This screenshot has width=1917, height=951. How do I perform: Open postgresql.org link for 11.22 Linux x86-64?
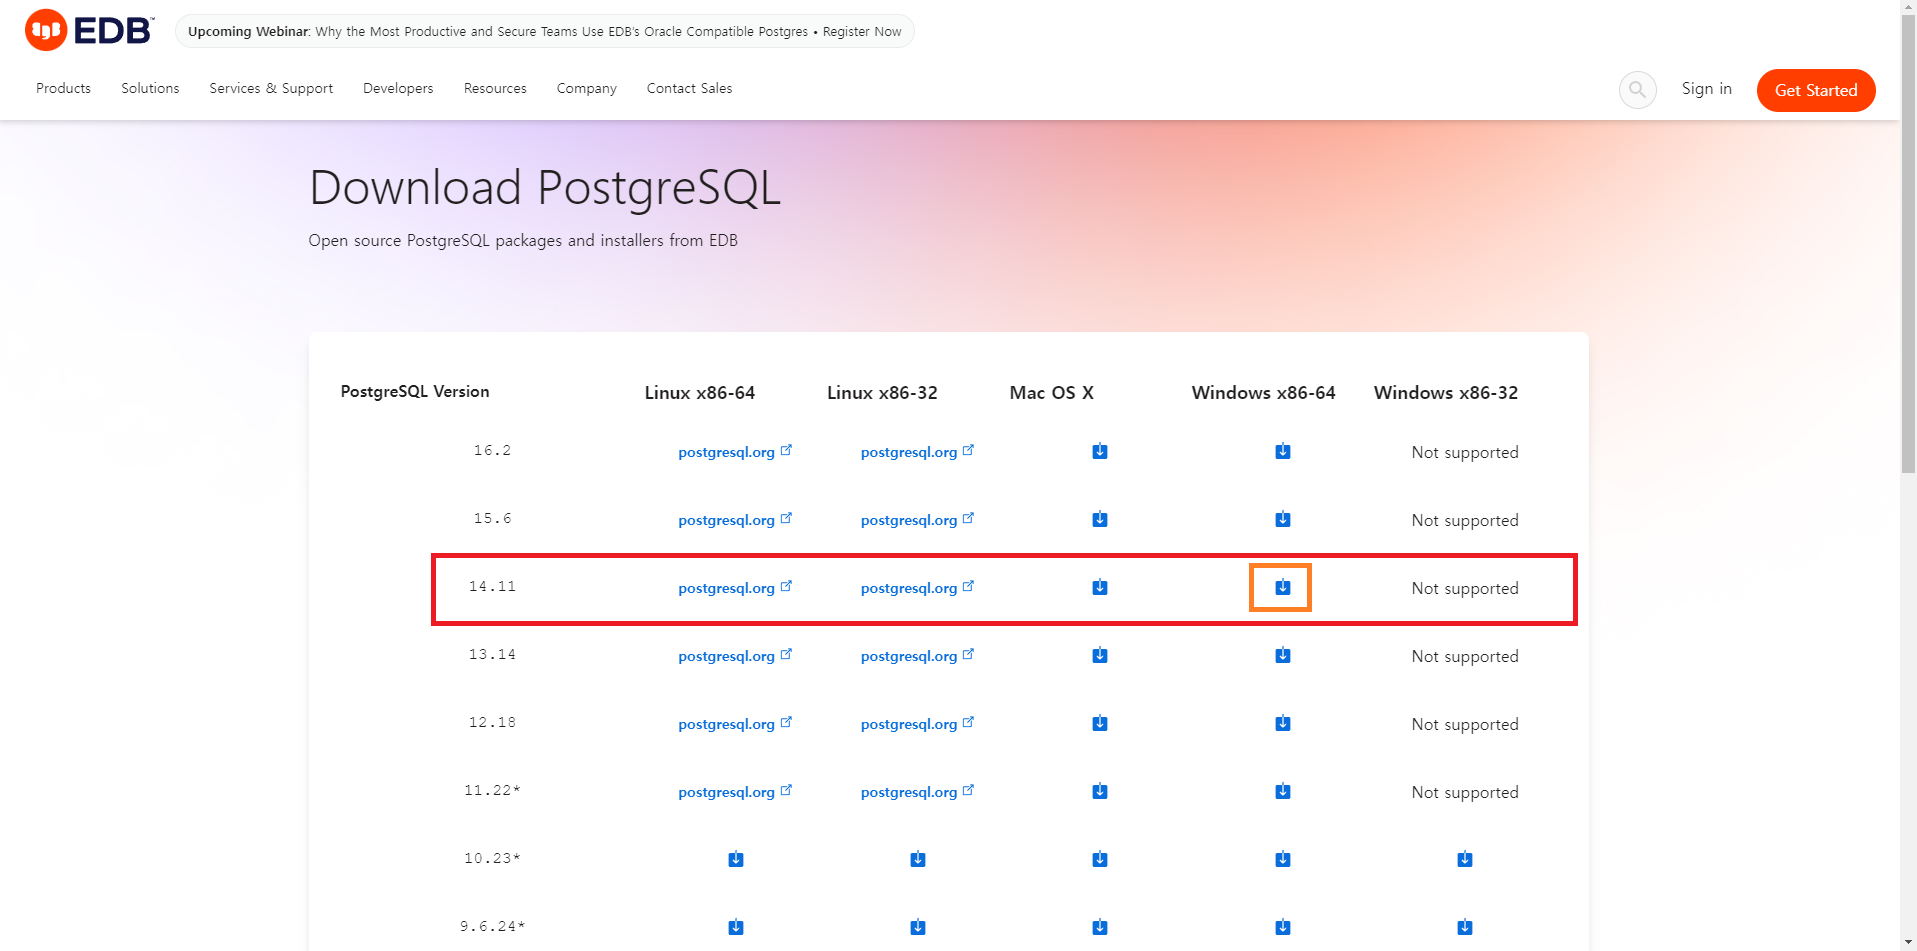coord(735,792)
